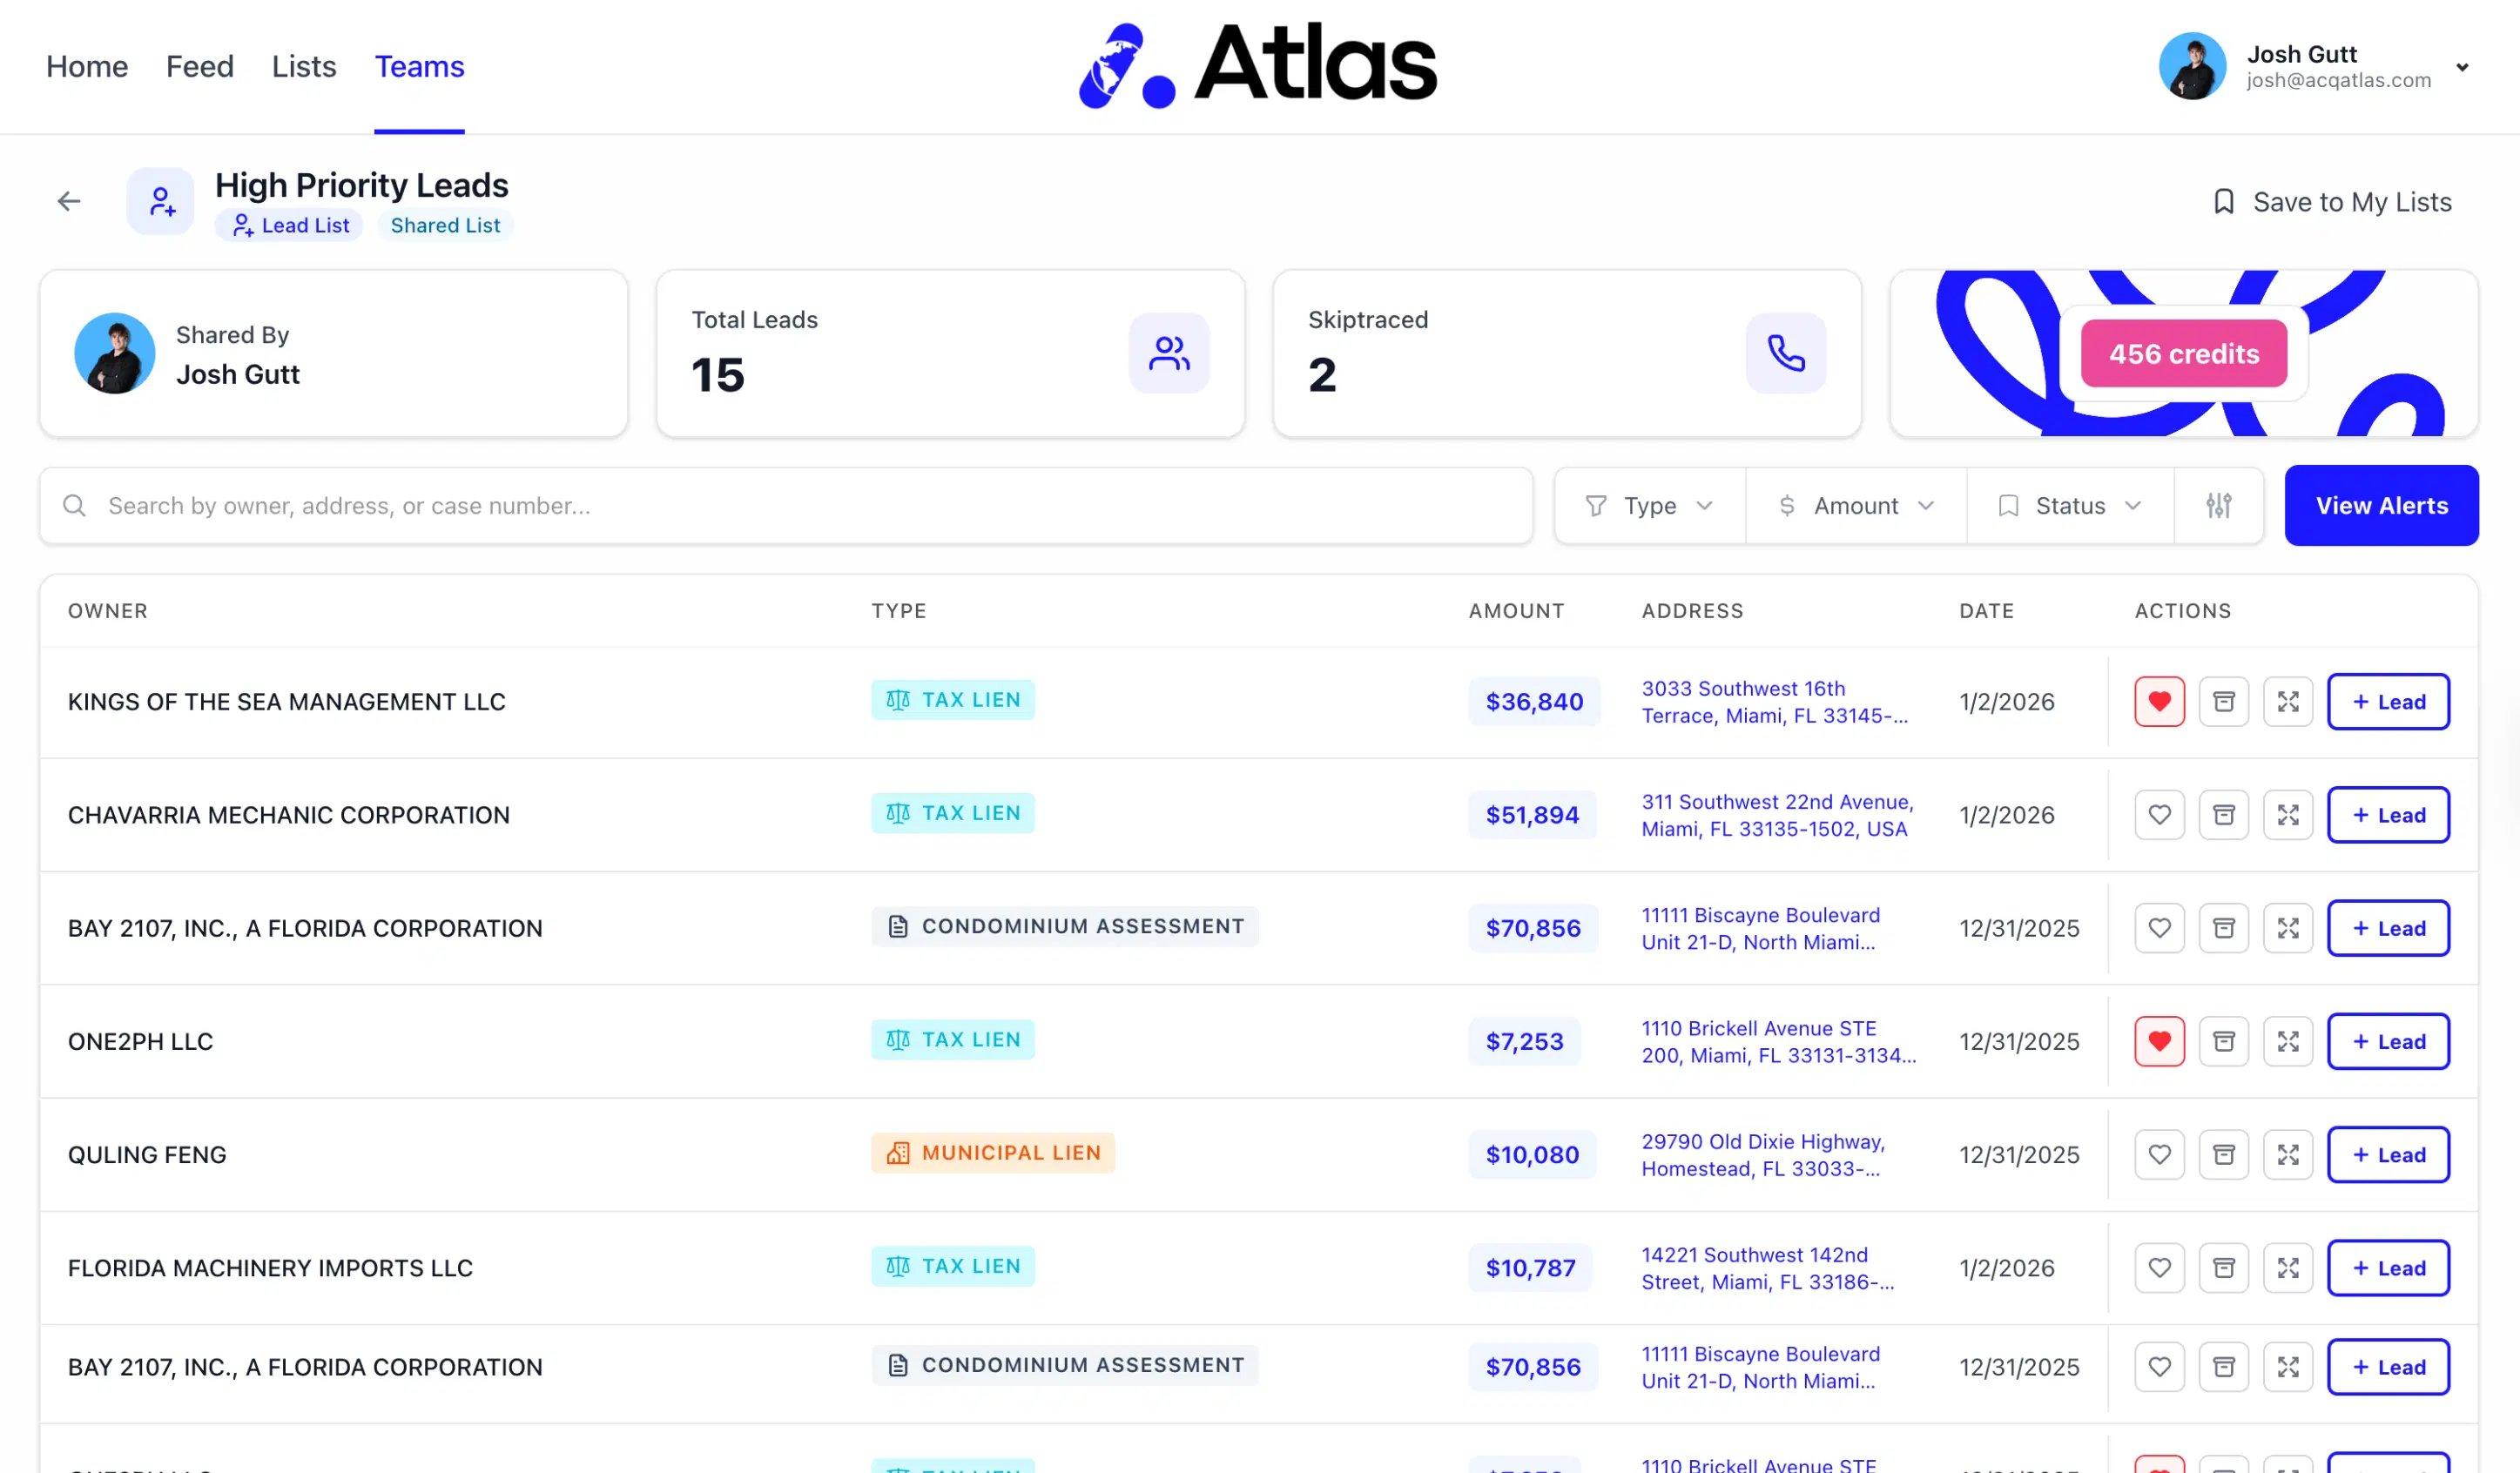The image size is (2520, 1473).
Task: Favorite the Chavarria Mechanic Corporation heart
Action: (2159, 815)
